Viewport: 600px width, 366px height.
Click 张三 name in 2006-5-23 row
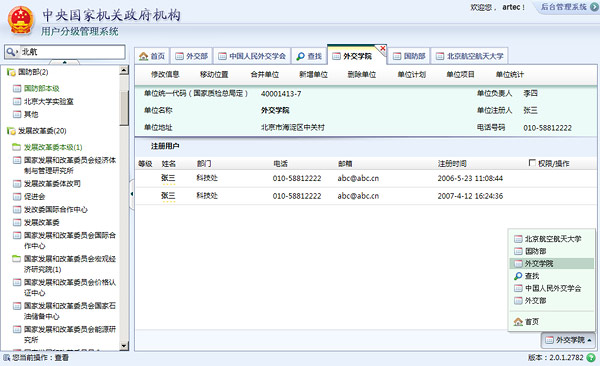tap(168, 178)
